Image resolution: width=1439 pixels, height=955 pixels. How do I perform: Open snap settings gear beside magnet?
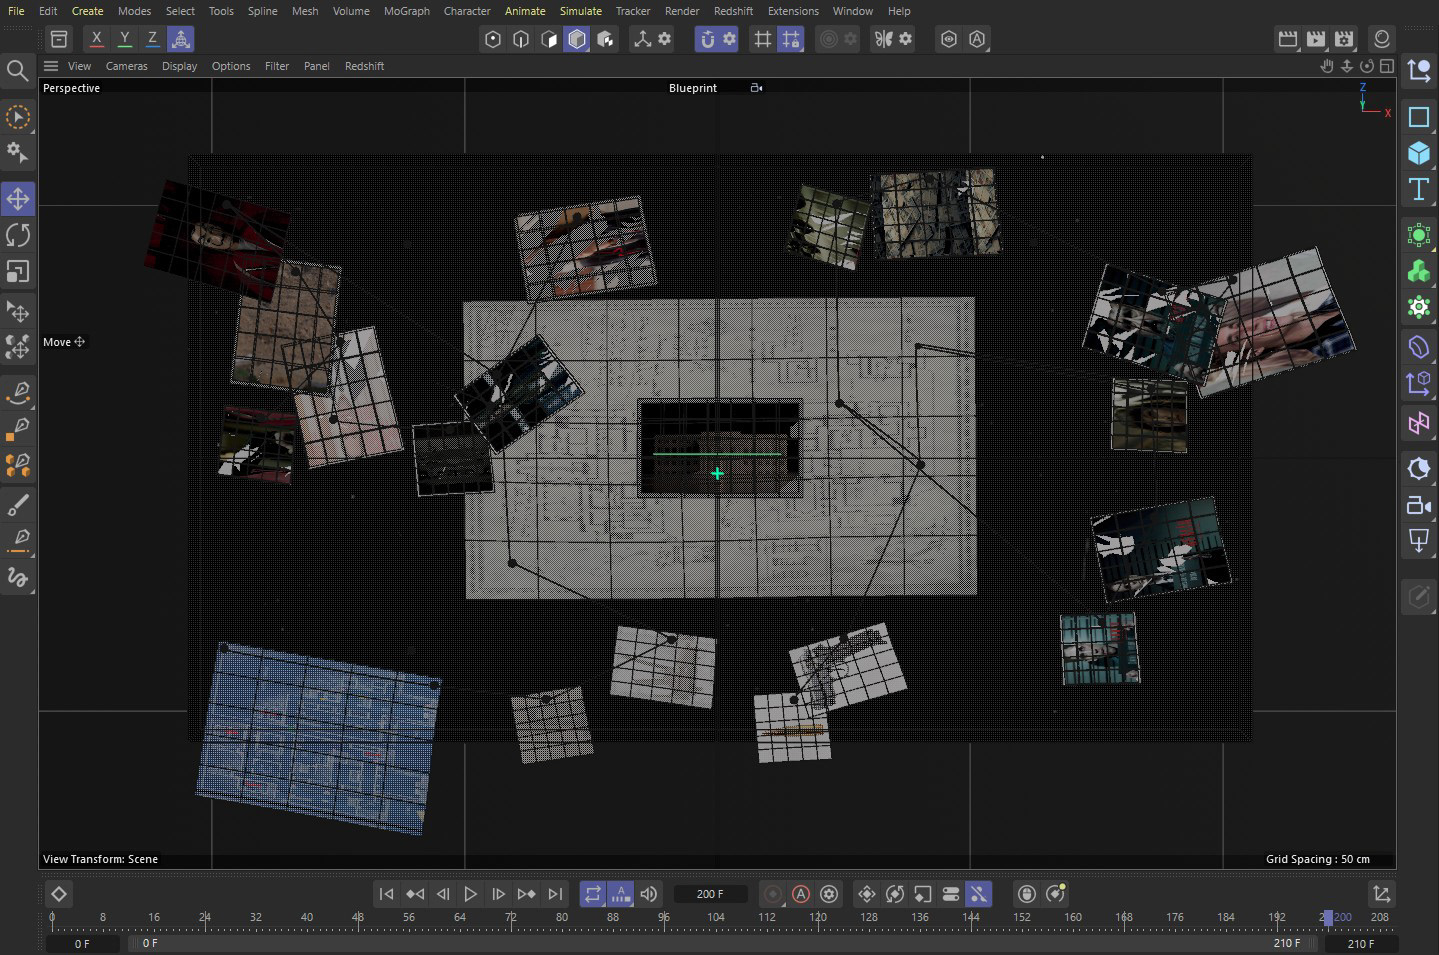pos(730,39)
